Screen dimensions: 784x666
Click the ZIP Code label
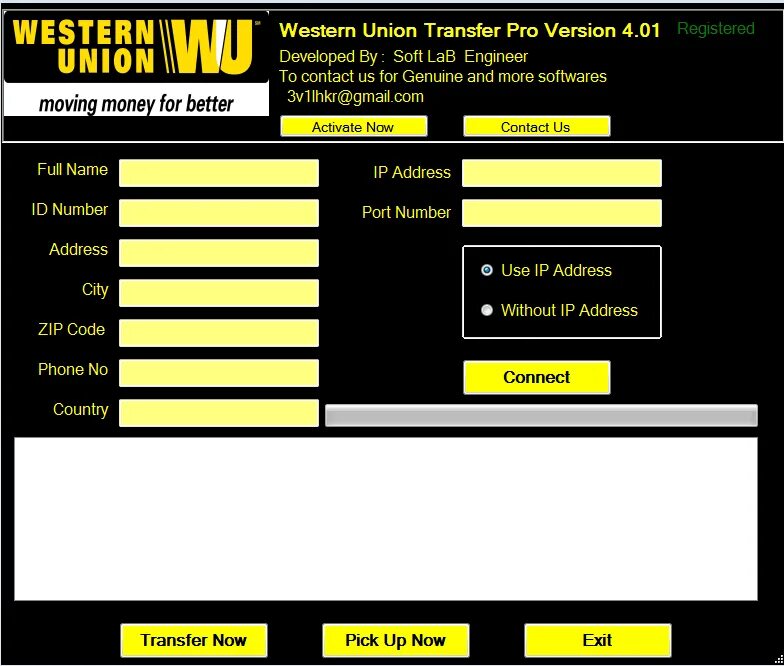coord(72,330)
